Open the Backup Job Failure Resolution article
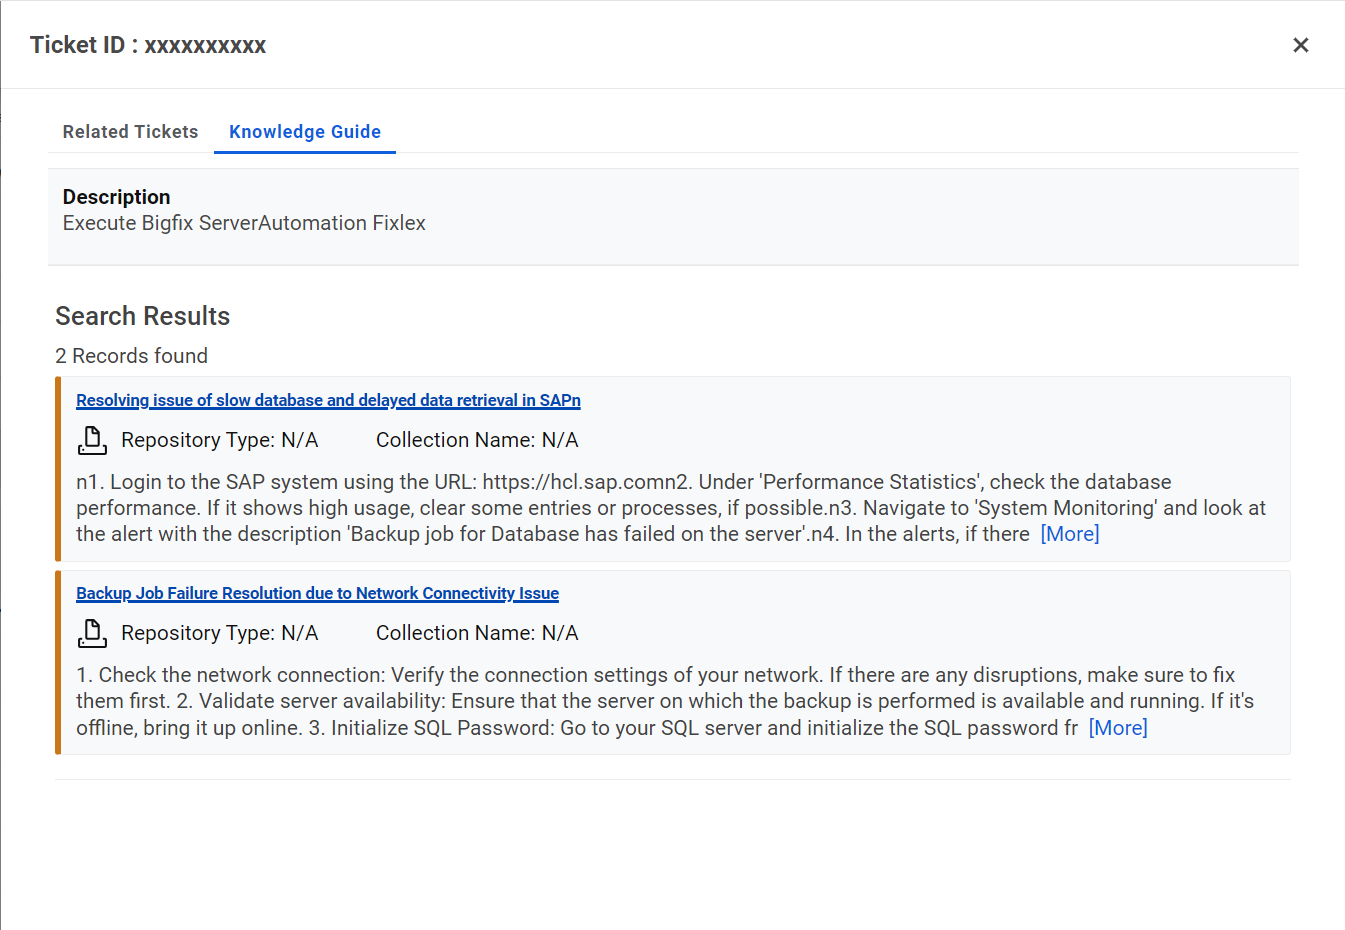Screen dimensions: 1345x930 [317, 593]
